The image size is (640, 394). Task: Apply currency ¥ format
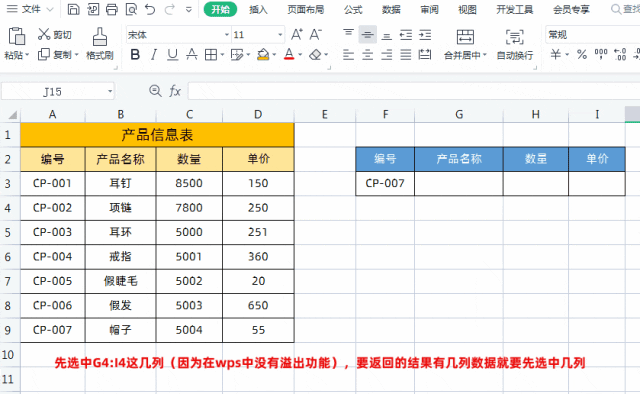pyautogui.click(x=556, y=54)
